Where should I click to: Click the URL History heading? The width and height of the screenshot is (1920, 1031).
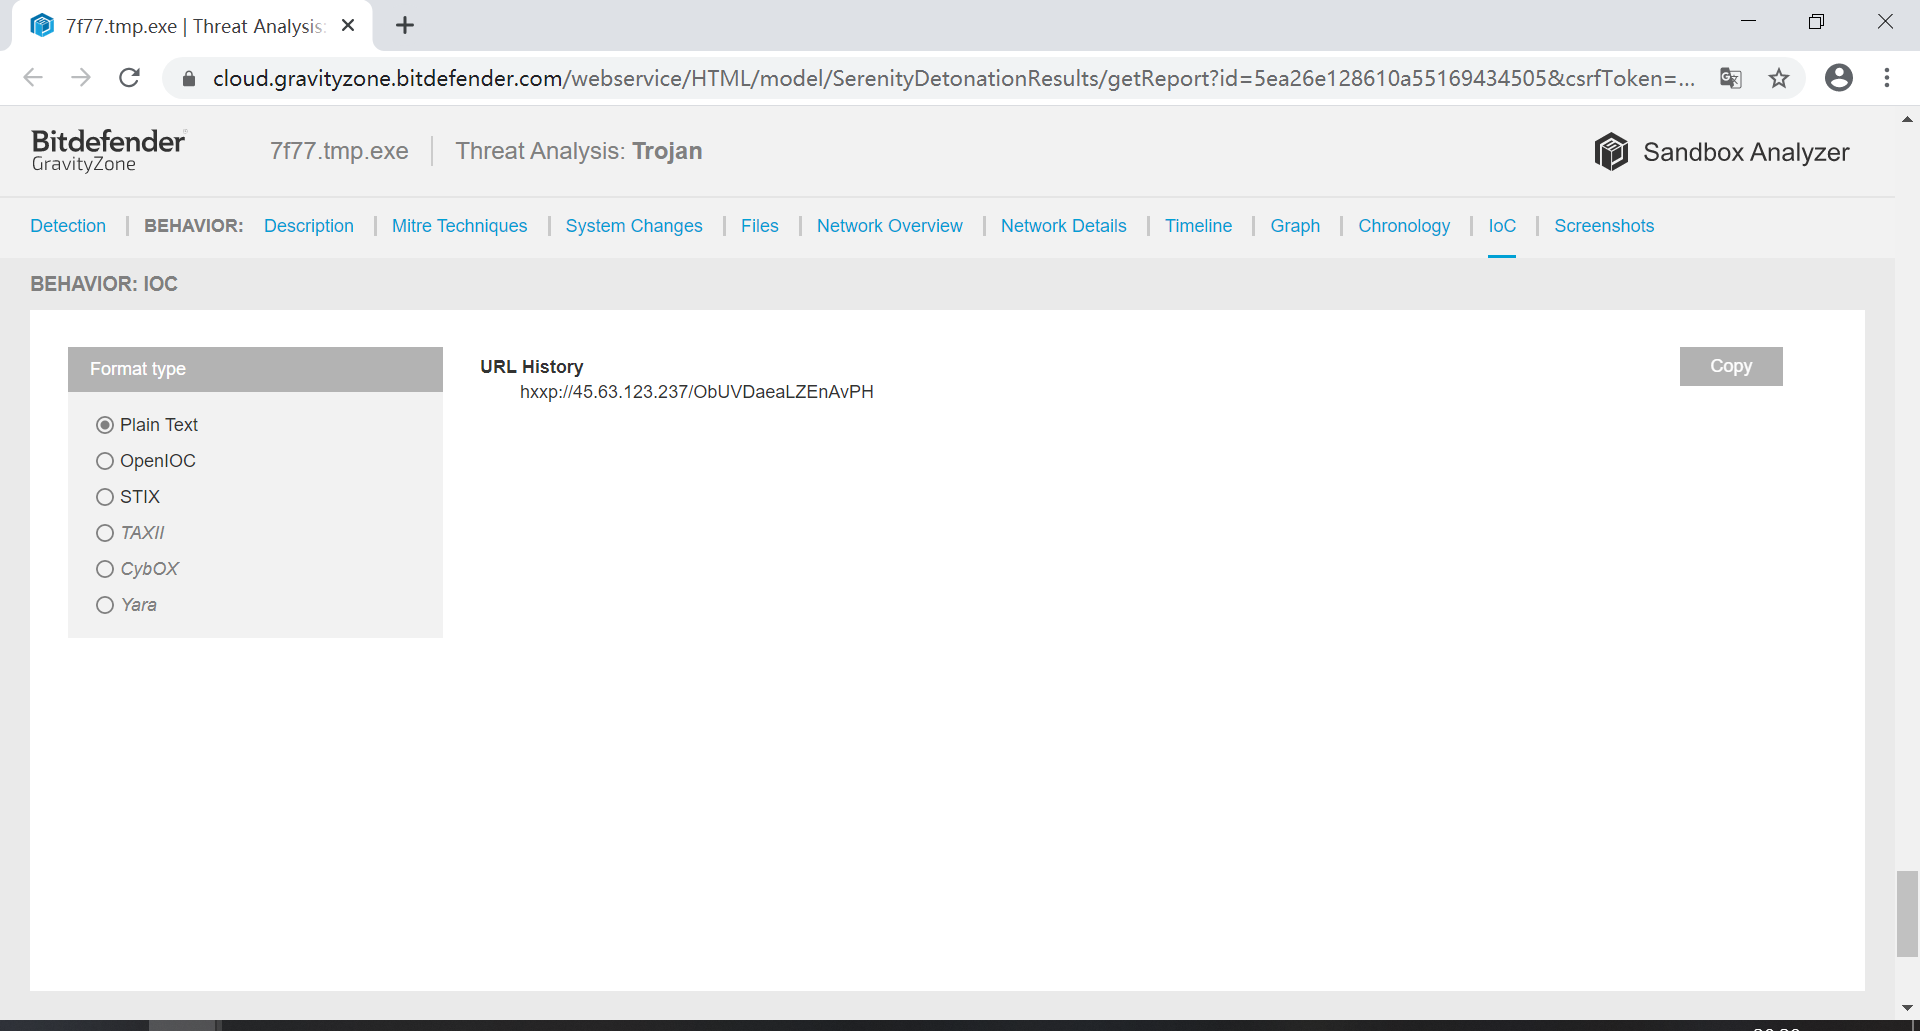531,367
